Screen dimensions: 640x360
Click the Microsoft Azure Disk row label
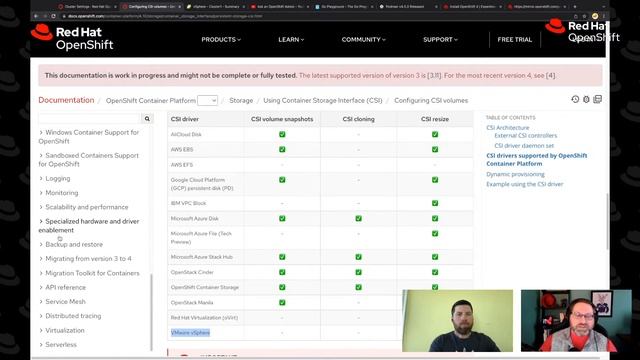click(x=194, y=218)
